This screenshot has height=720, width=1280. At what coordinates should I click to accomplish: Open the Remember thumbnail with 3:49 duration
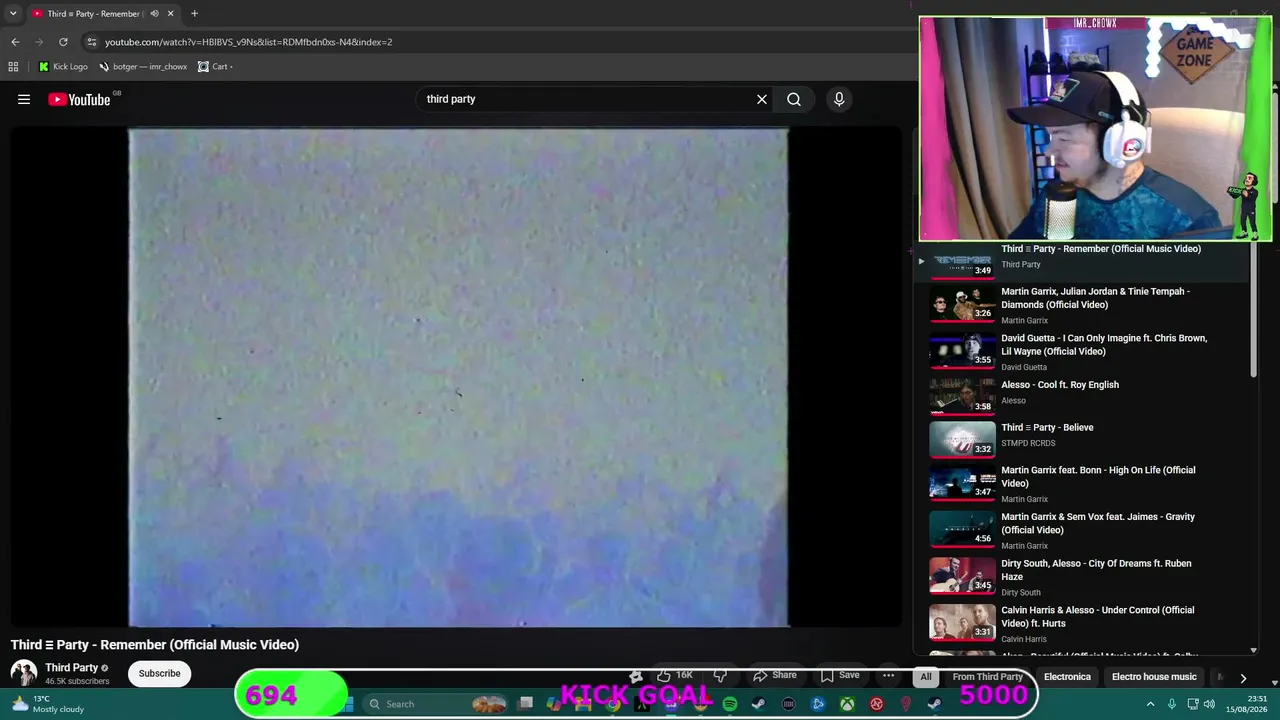962,260
